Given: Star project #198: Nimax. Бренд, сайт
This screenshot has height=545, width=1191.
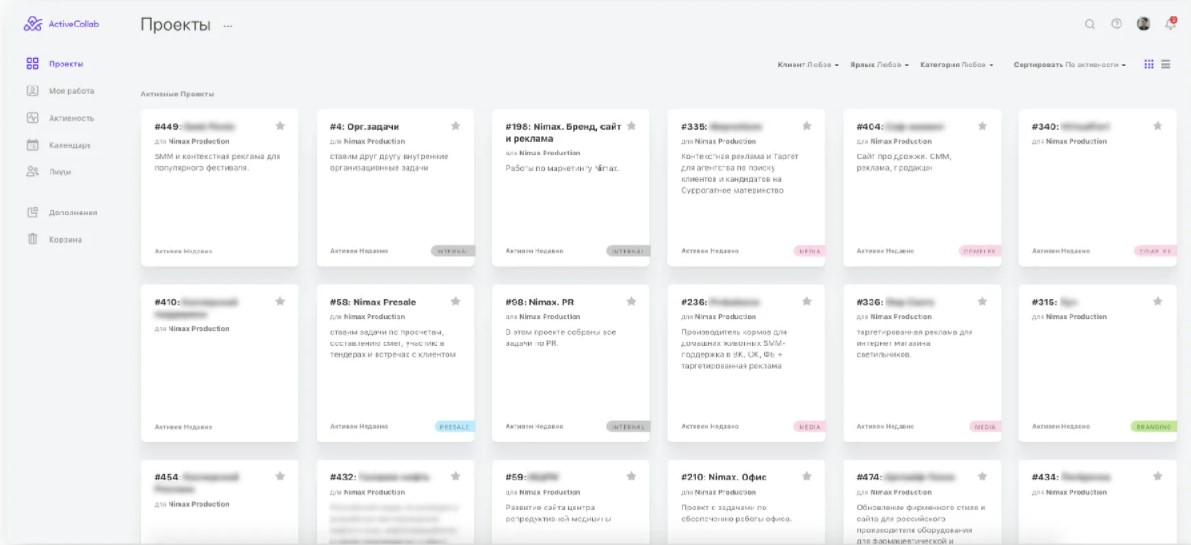Looking at the screenshot, I should [x=630, y=126].
